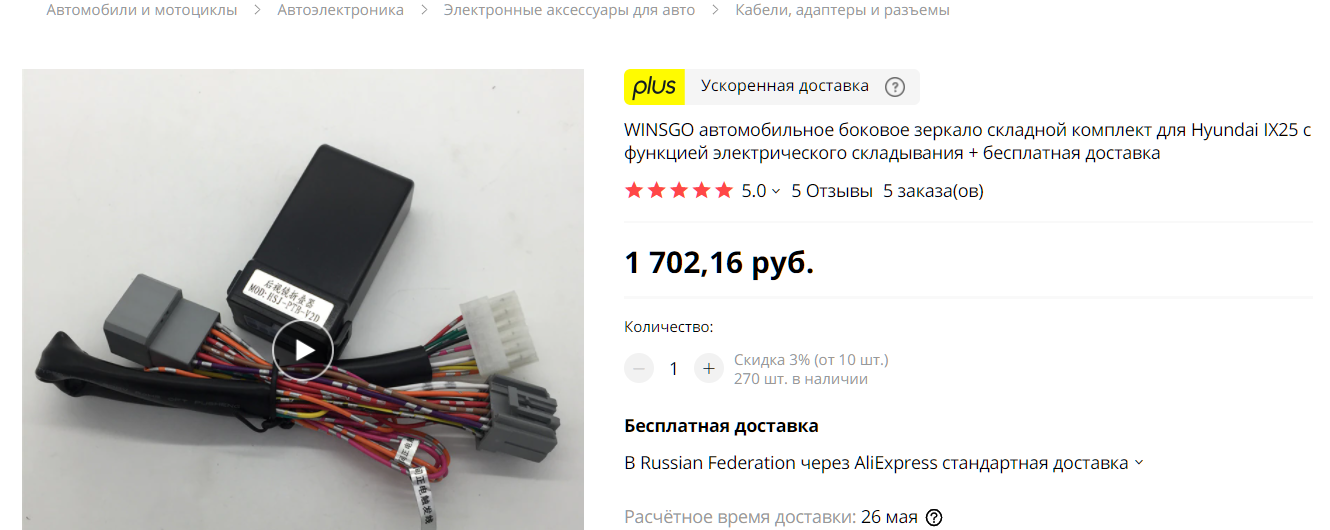The image size is (1330, 530).
Task: Click the 5 заказа(ов) orders text
Action: point(933,191)
